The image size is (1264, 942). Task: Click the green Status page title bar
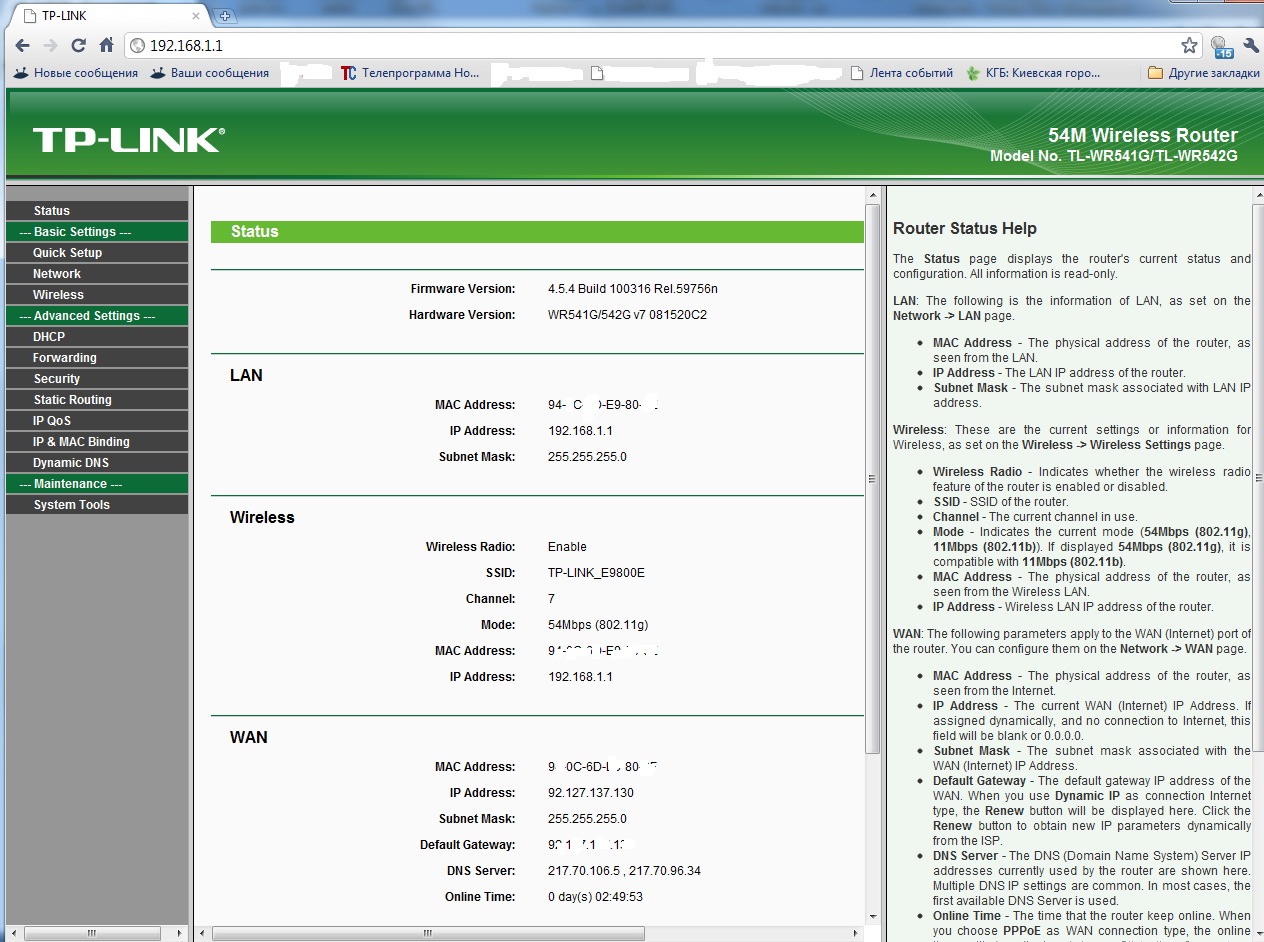tap(537, 232)
